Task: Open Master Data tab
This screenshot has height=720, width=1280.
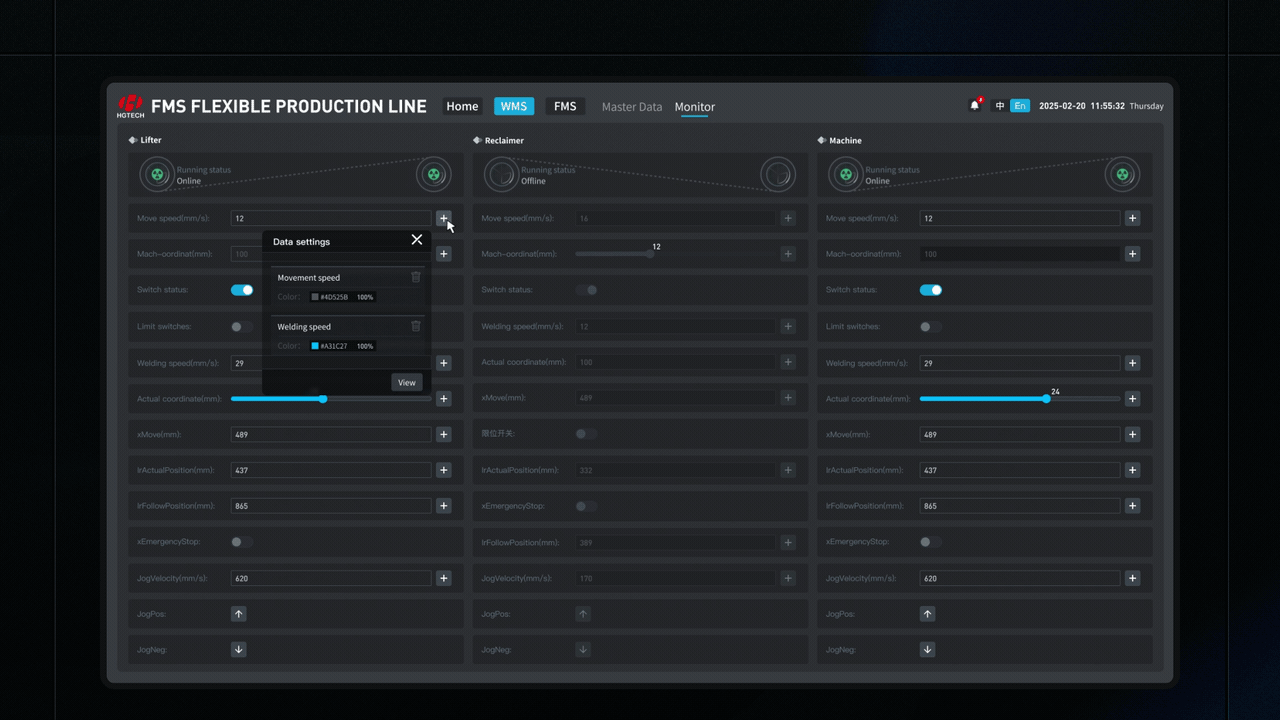Action: tap(632, 107)
